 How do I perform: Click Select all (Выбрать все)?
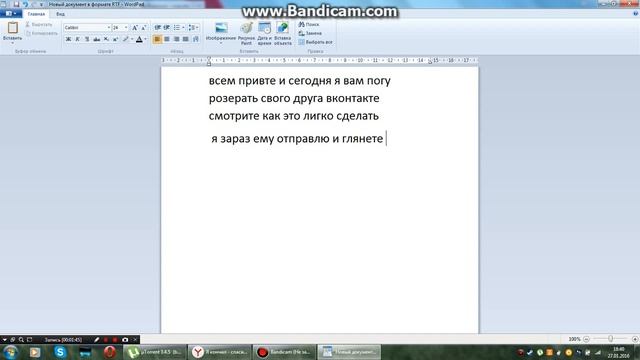click(x=316, y=42)
